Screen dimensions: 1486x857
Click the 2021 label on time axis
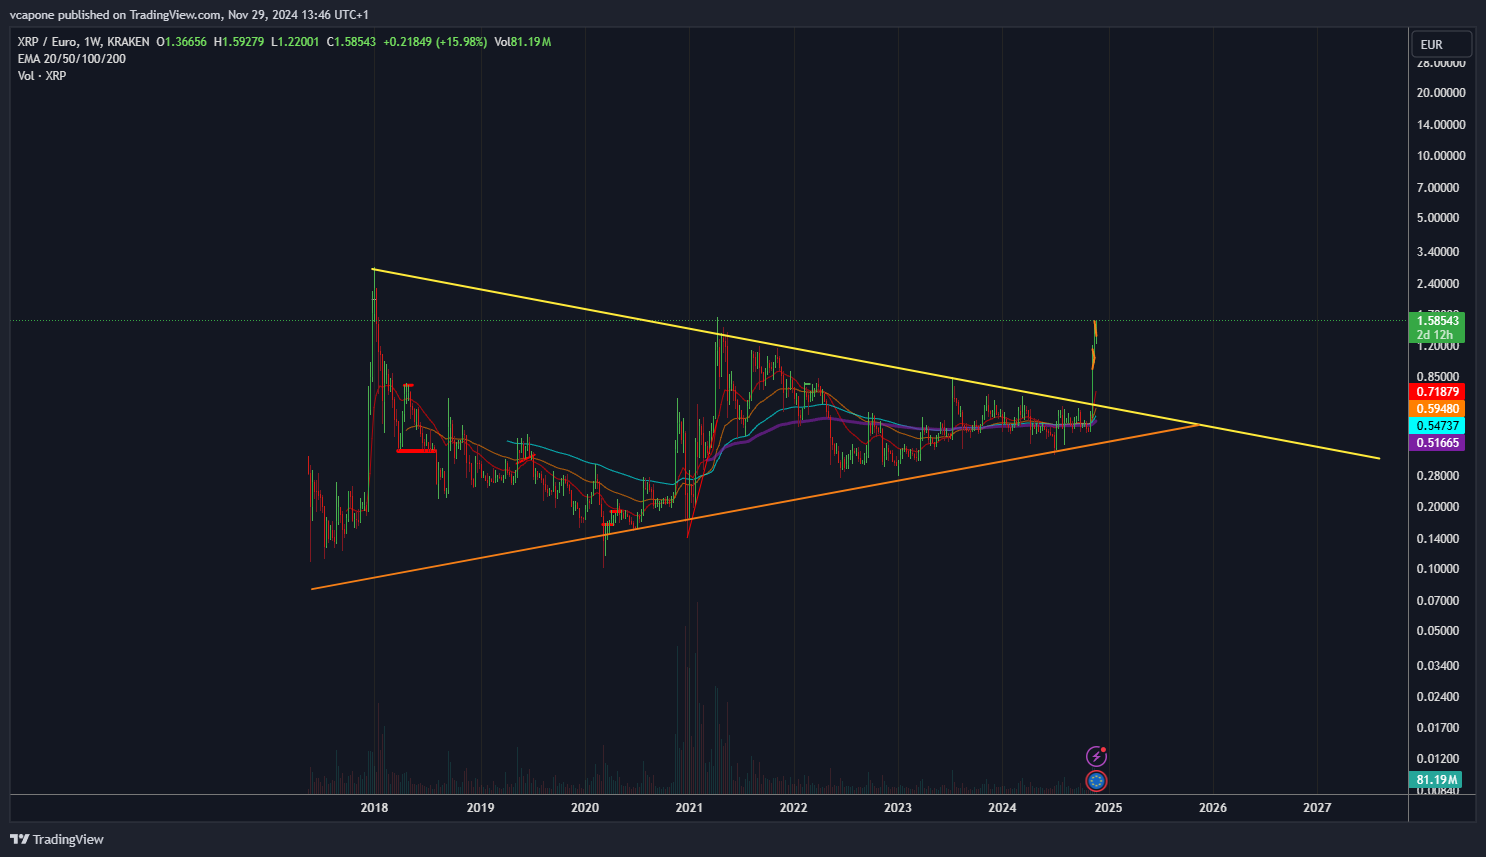689,808
